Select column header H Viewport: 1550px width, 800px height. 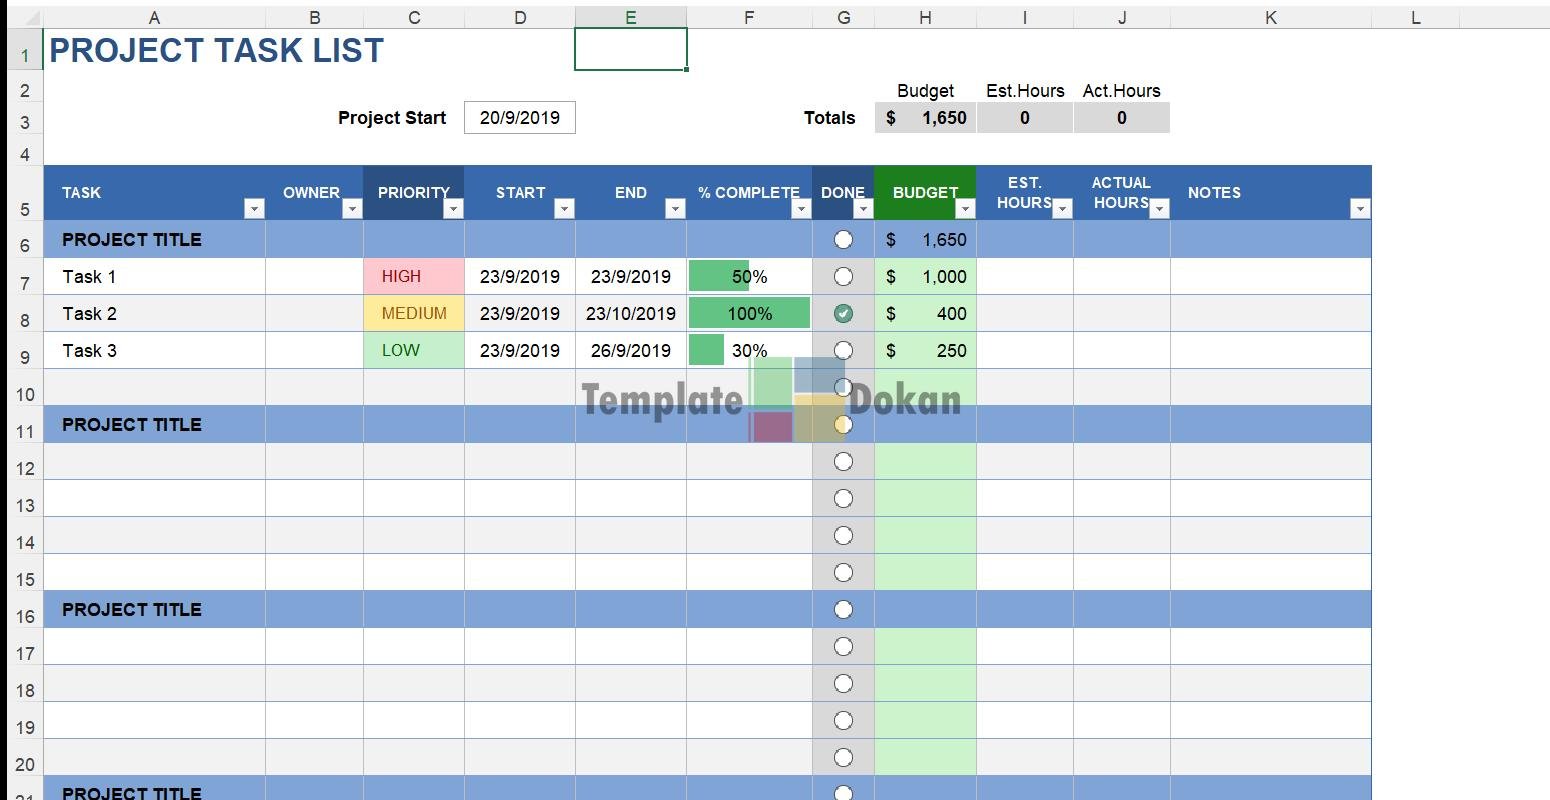click(x=925, y=17)
